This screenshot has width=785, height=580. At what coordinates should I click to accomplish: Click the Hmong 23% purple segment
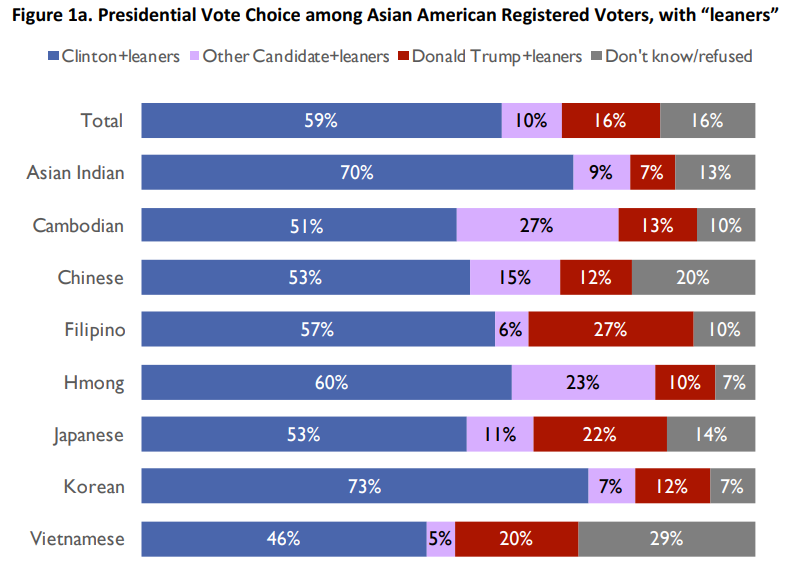coord(583,383)
